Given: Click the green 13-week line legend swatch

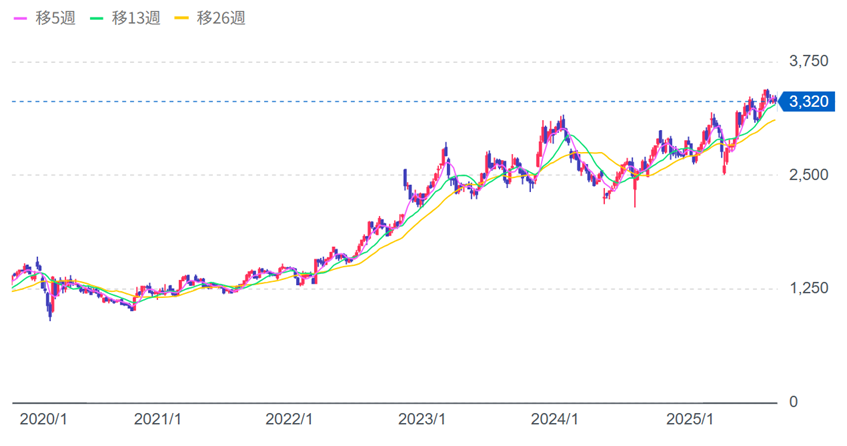Looking at the screenshot, I should (97, 18).
